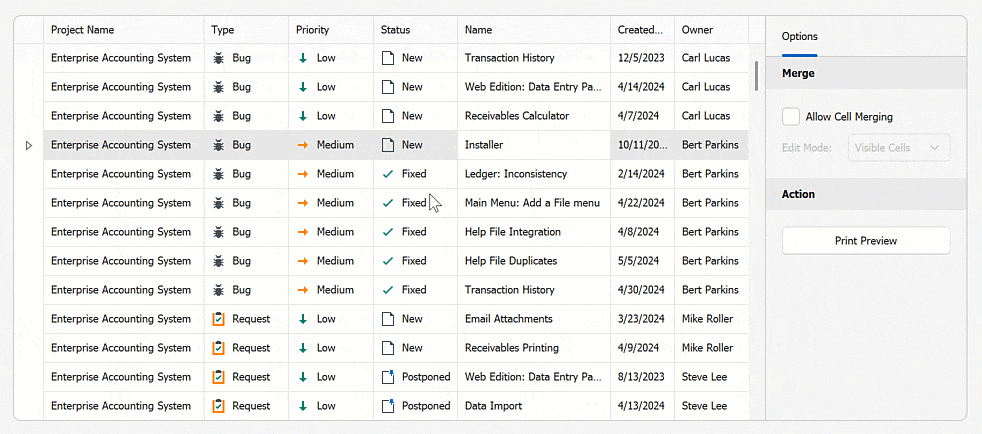The width and height of the screenshot is (982, 434).
Task: Click request clipboard icon in Email Attachments row
Action: (x=219, y=319)
